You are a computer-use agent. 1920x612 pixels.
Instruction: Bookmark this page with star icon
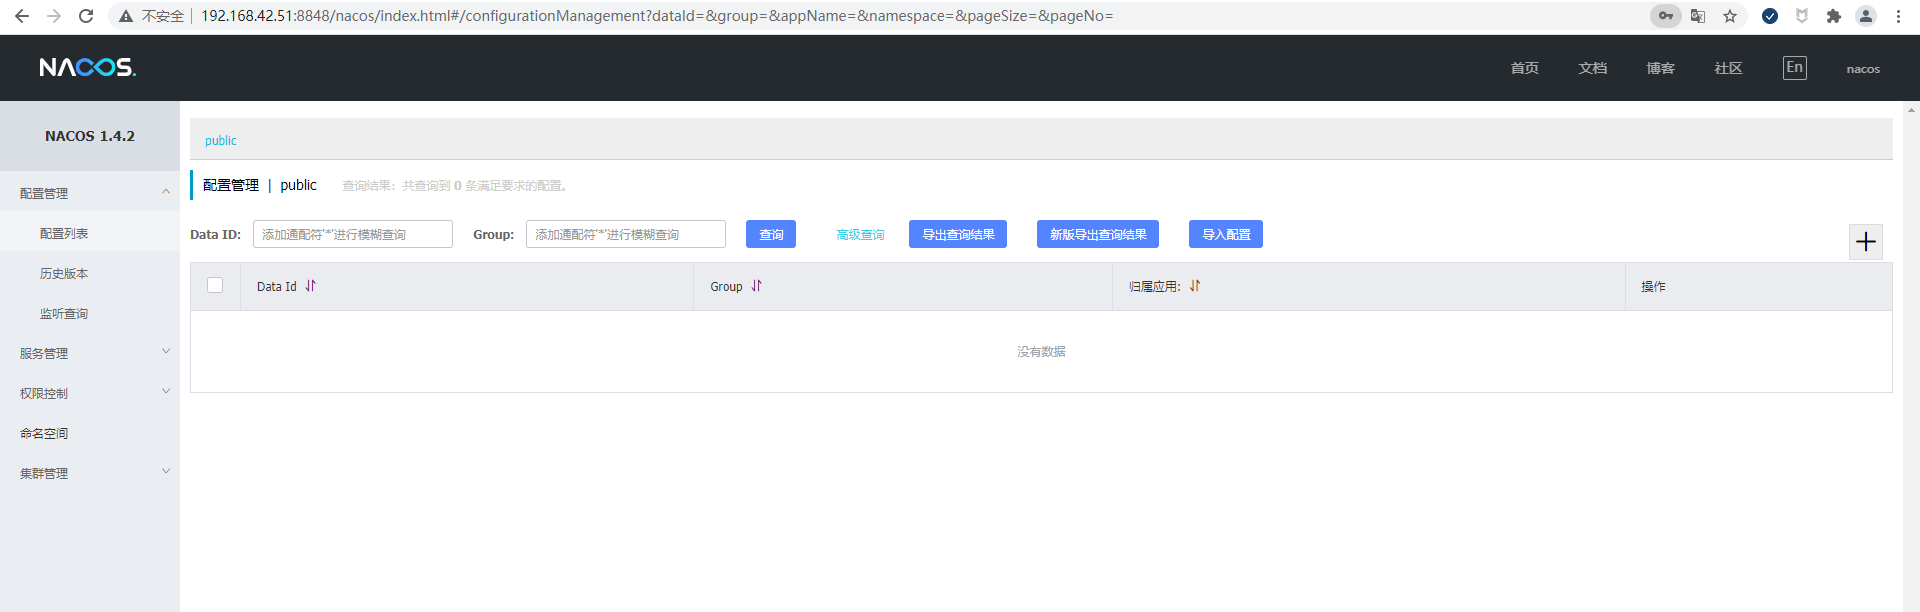click(1730, 16)
